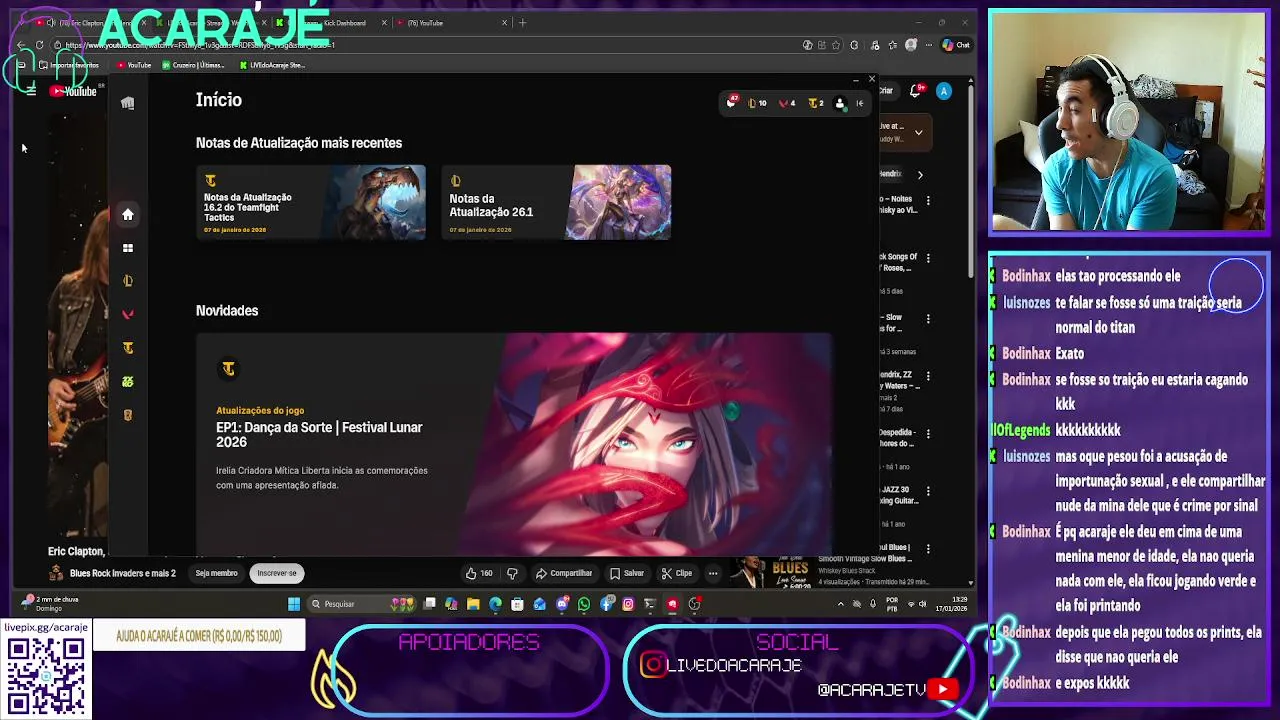Open Windows Start menu
The height and width of the screenshot is (720, 1280).
point(294,604)
